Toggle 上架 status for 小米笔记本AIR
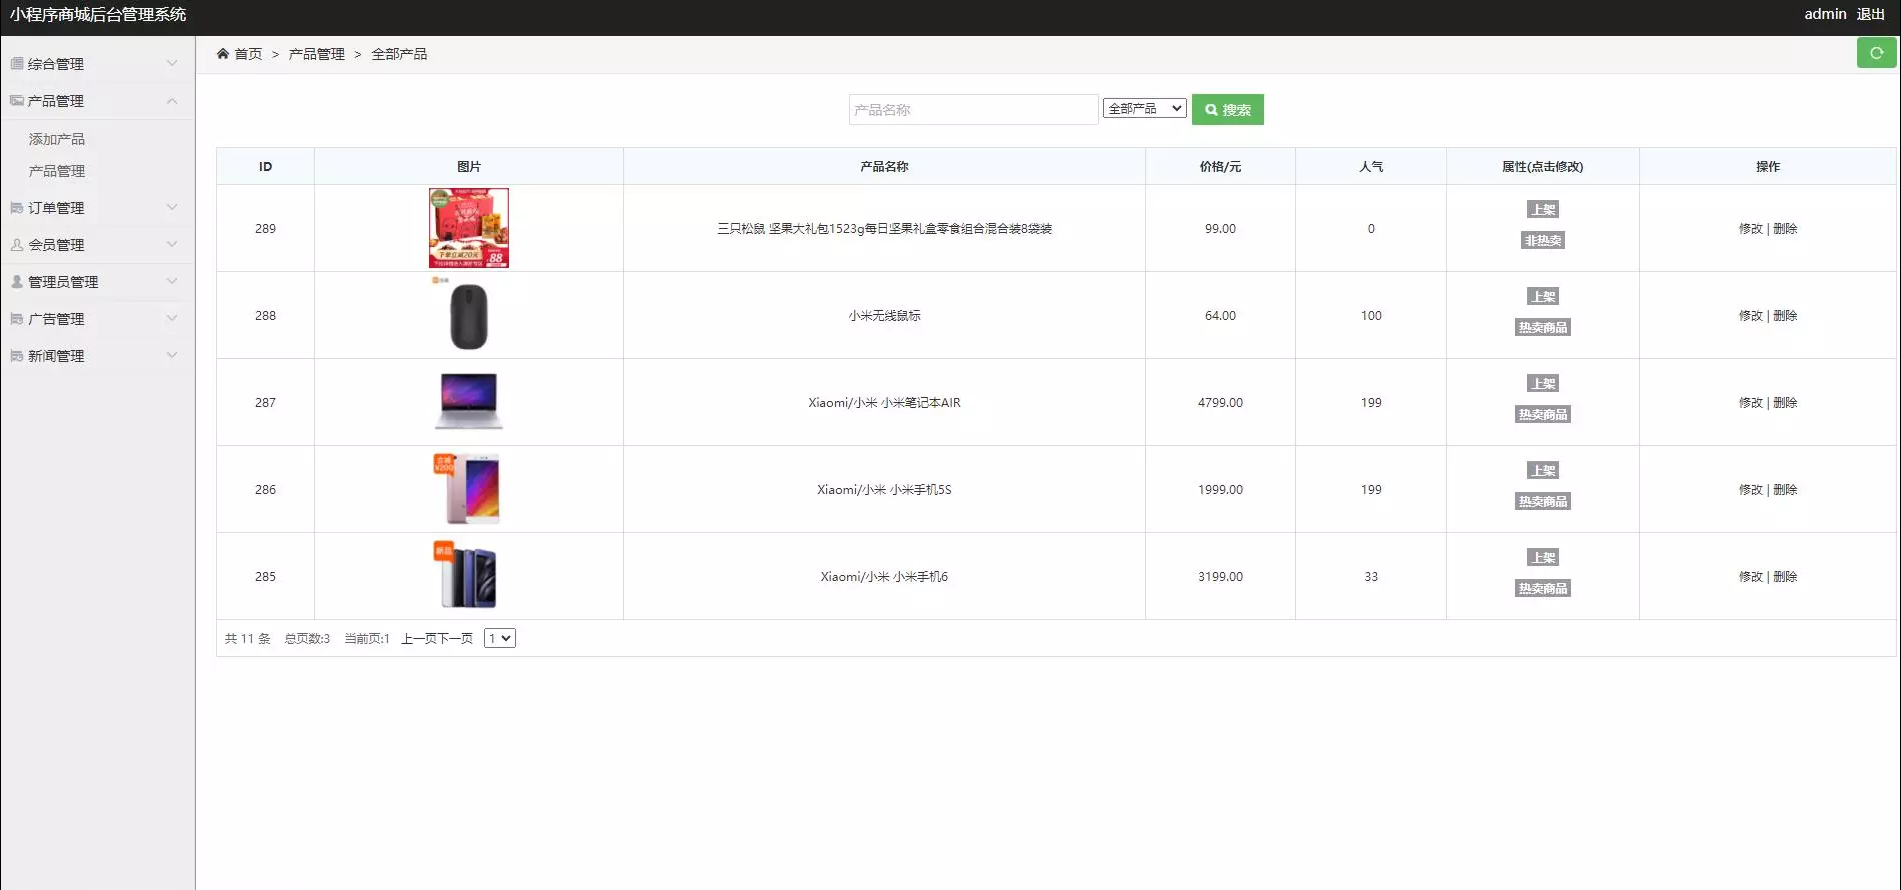The width and height of the screenshot is (1901, 890). tap(1542, 383)
